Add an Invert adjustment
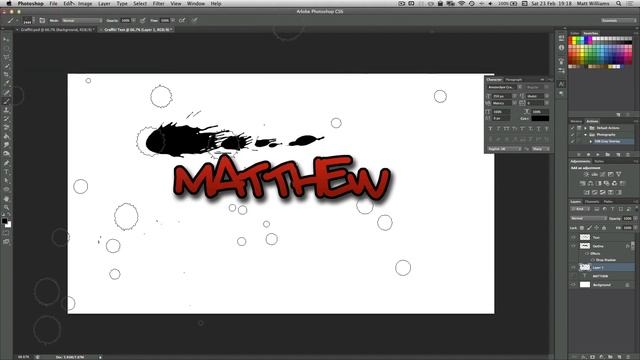The width and height of the screenshot is (640, 360). point(587,192)
